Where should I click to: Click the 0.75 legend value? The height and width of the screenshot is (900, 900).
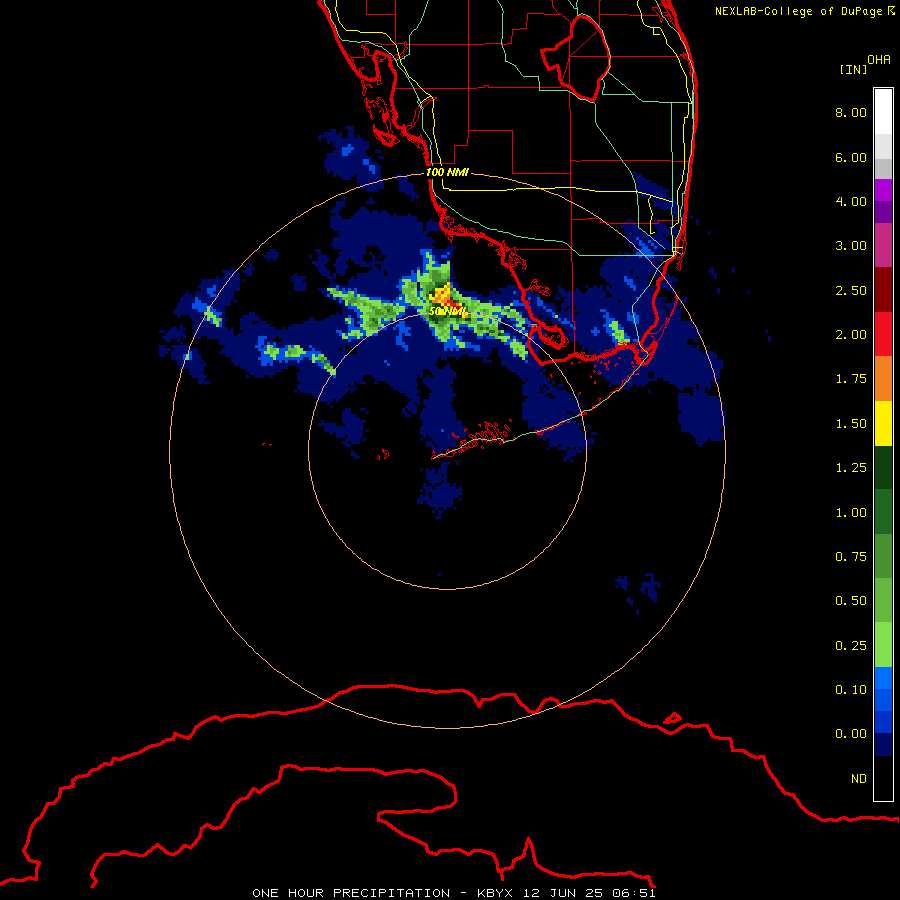(851, 557)
